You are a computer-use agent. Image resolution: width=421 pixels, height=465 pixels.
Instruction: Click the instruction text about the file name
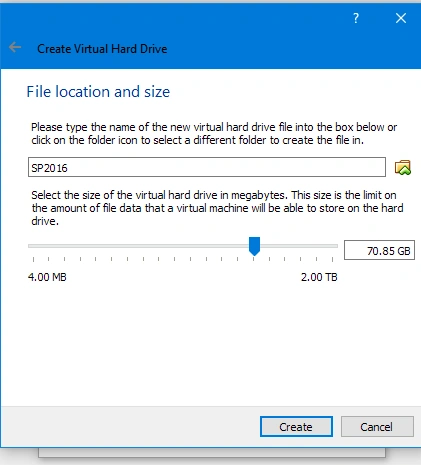[214, 133]
